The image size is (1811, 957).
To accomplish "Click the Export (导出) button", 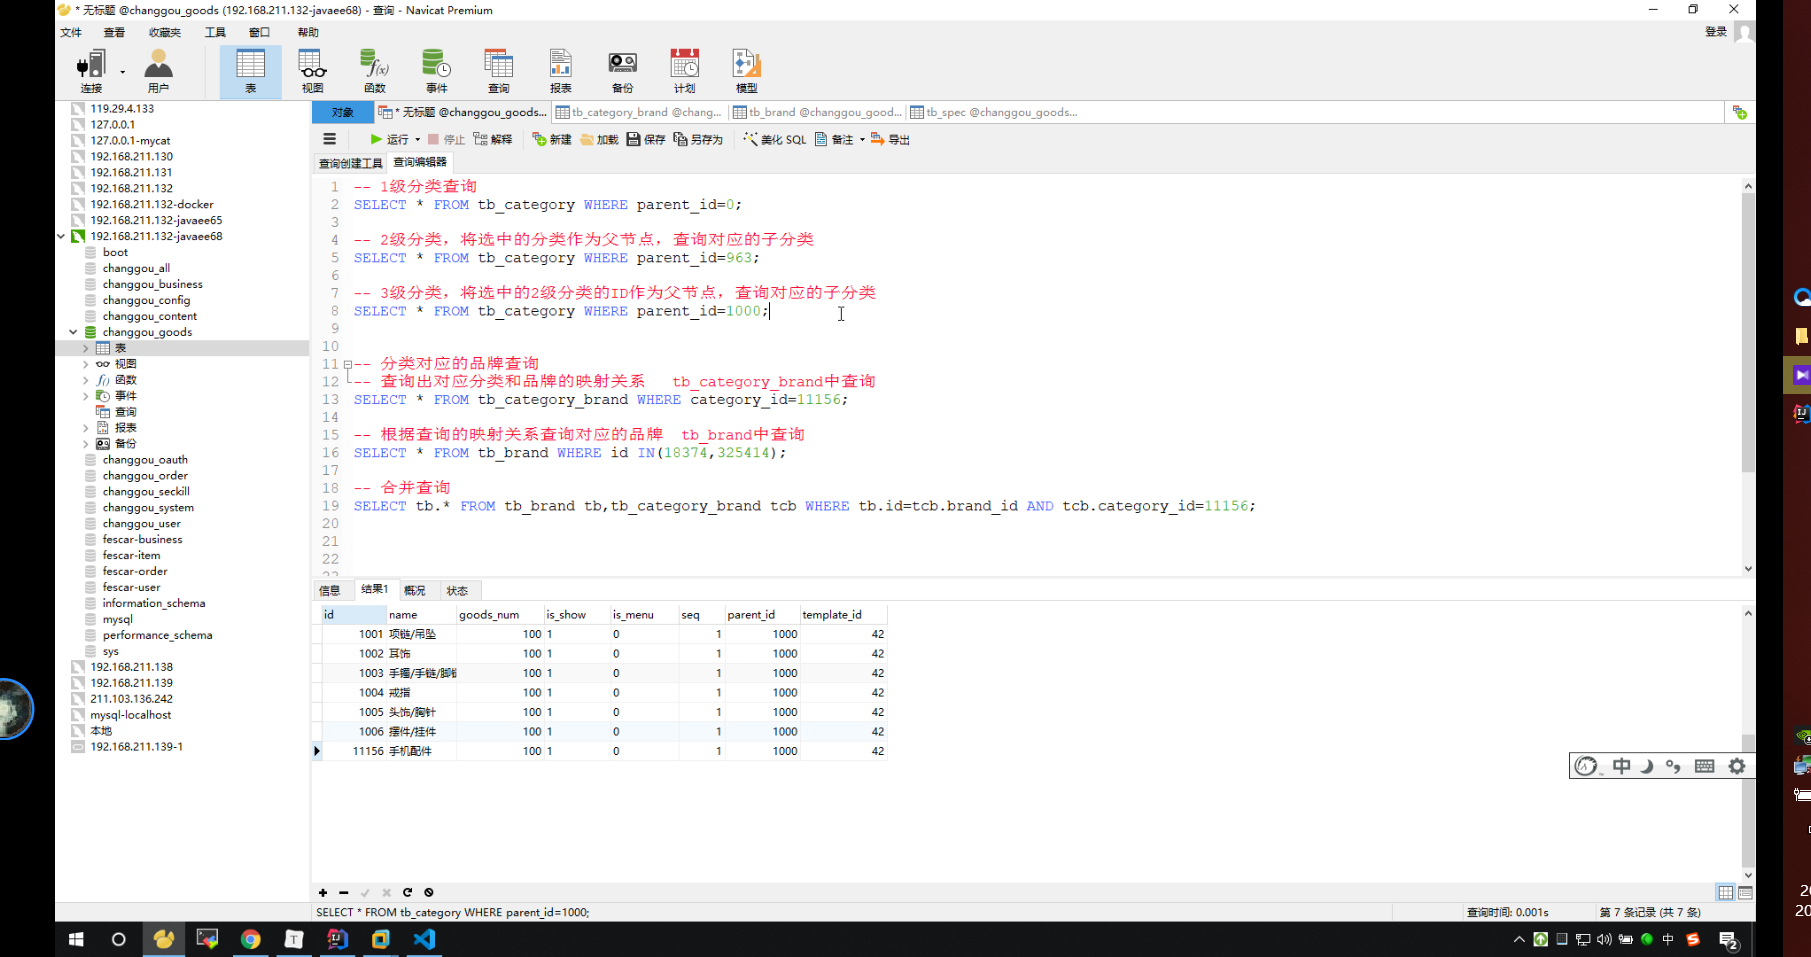I will point(890,139).
